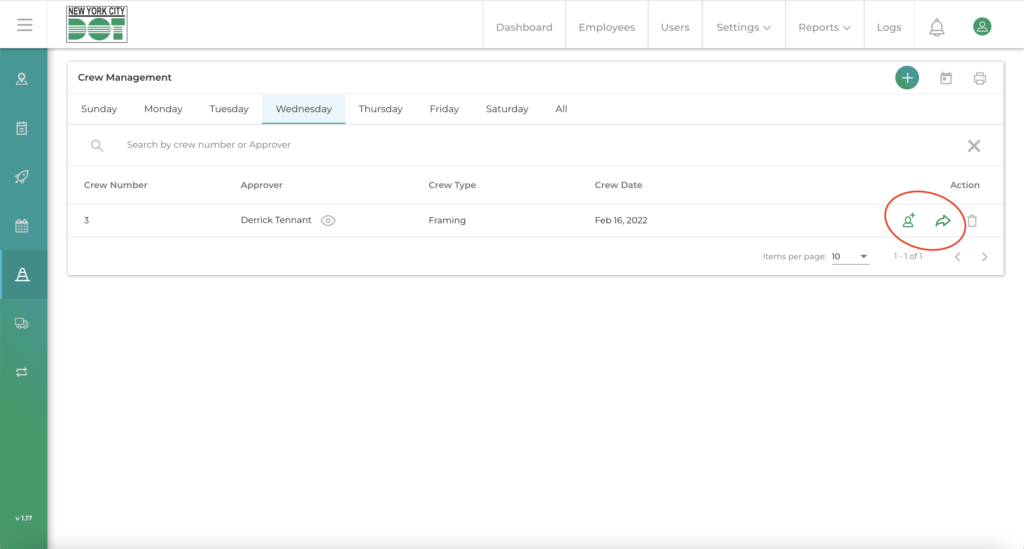The width and height of the screenshot is (1024, 549).
Task: Click the notification bell icon
Action: click(x=936, y=27)
